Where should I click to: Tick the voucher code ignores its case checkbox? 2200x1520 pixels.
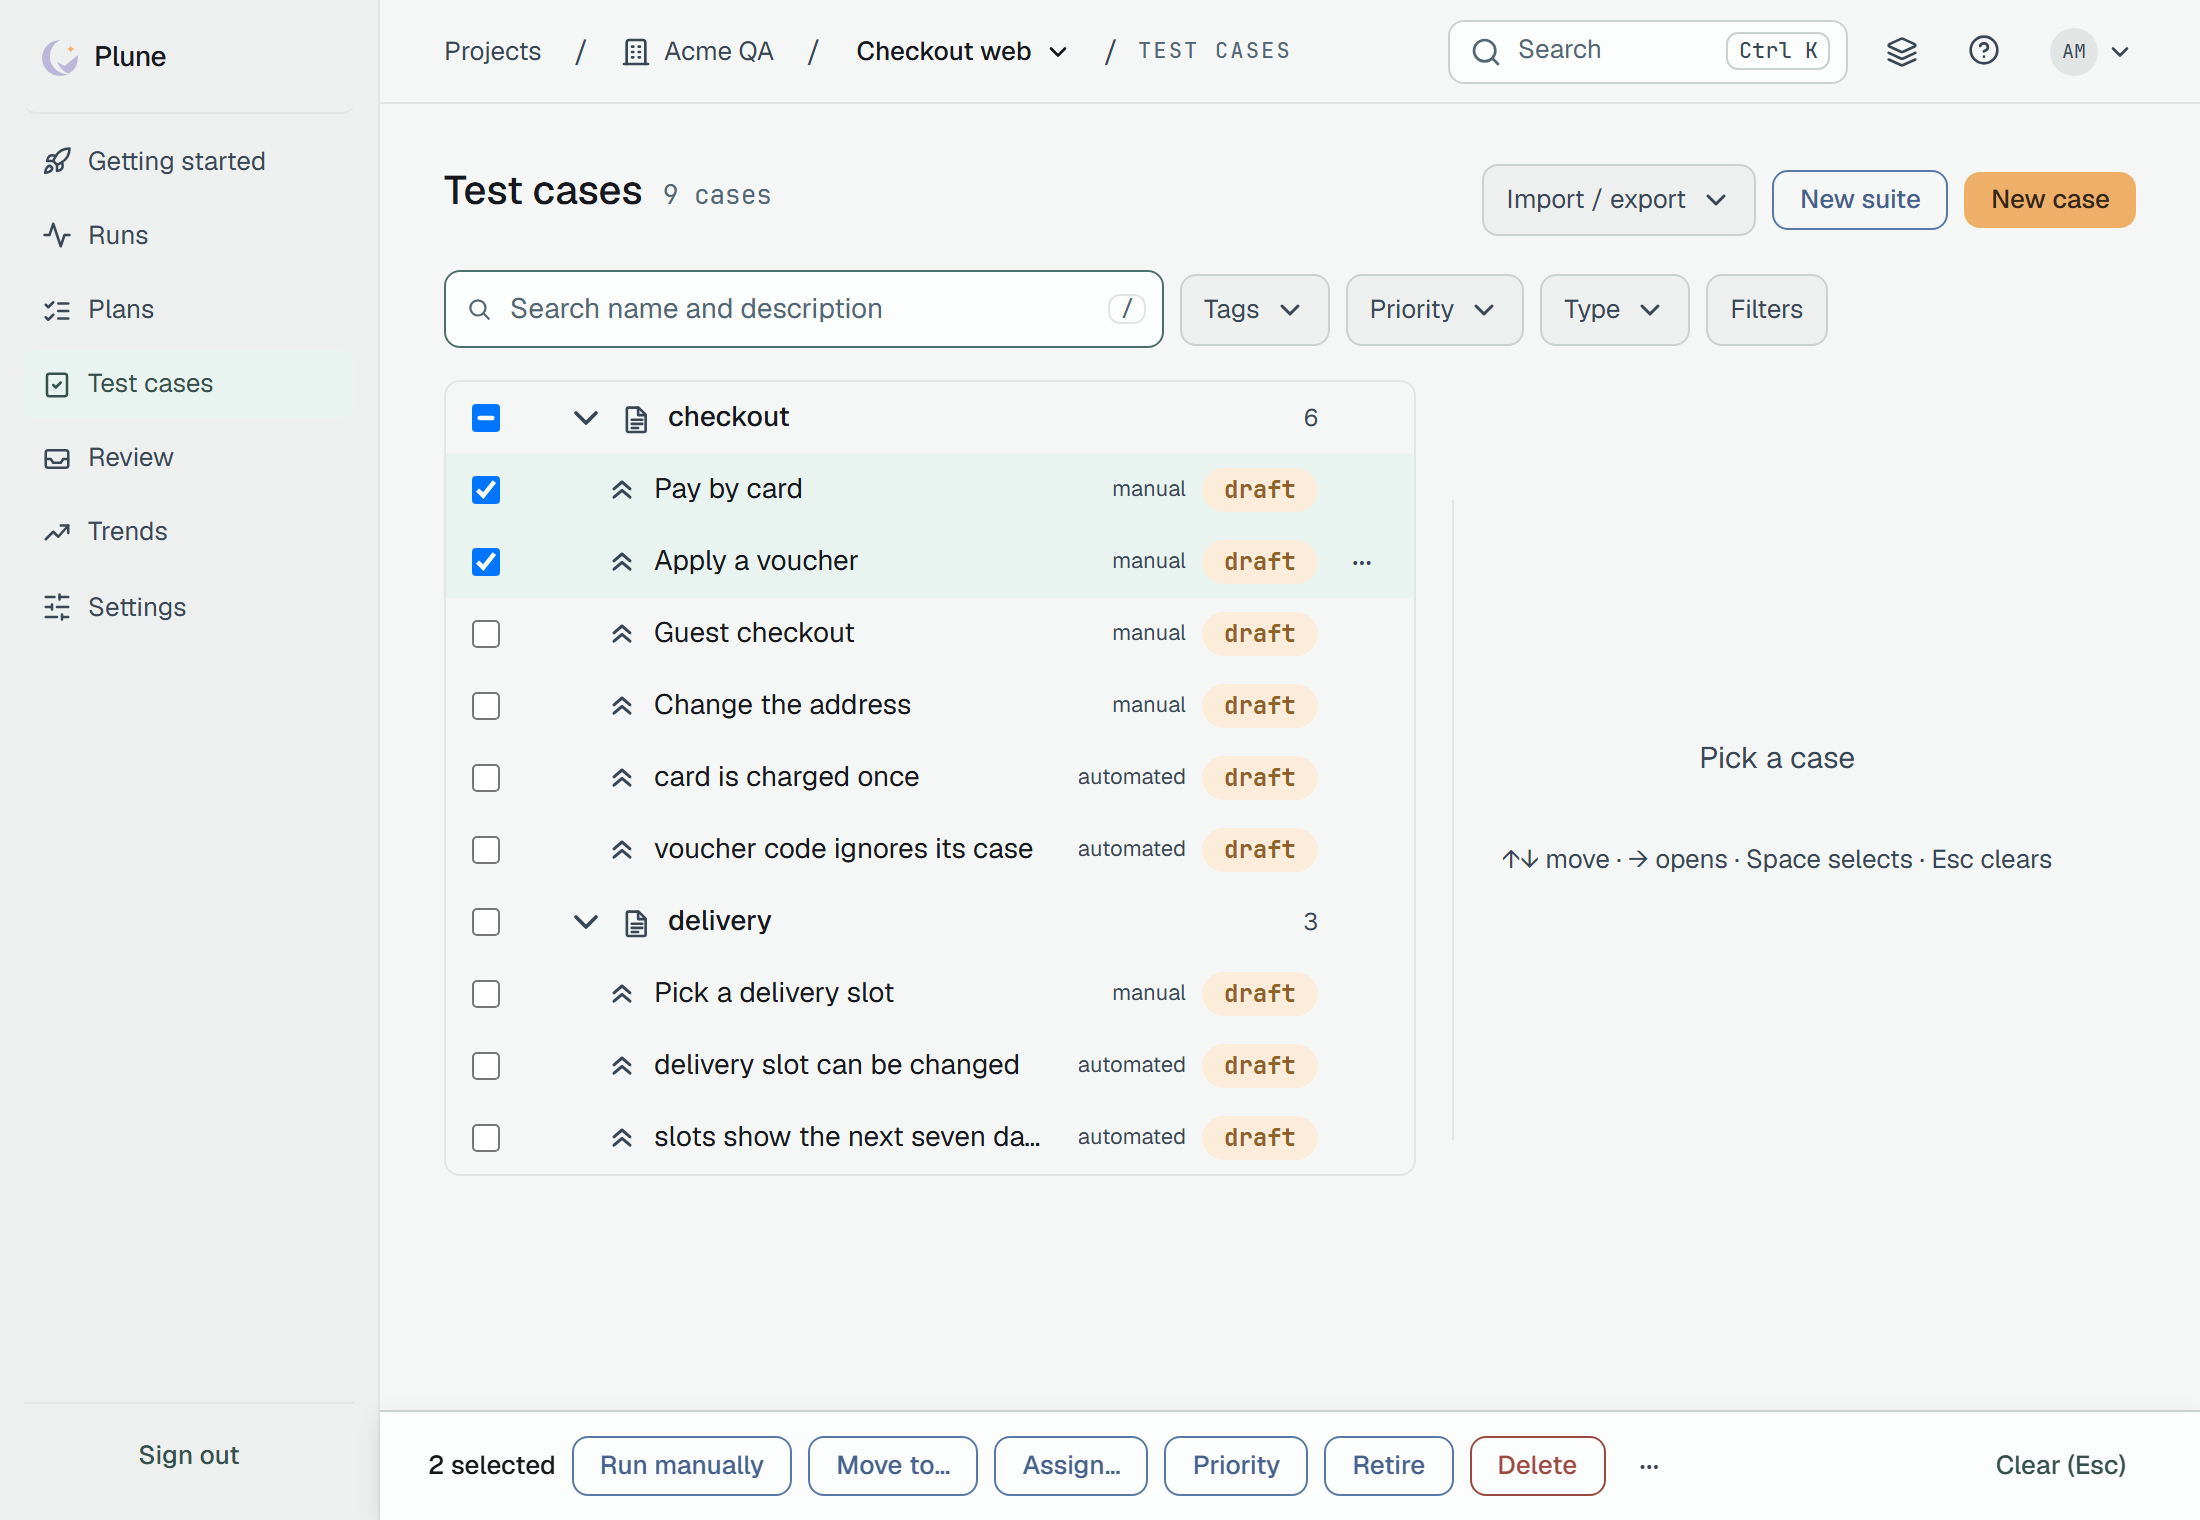[486, 850]
